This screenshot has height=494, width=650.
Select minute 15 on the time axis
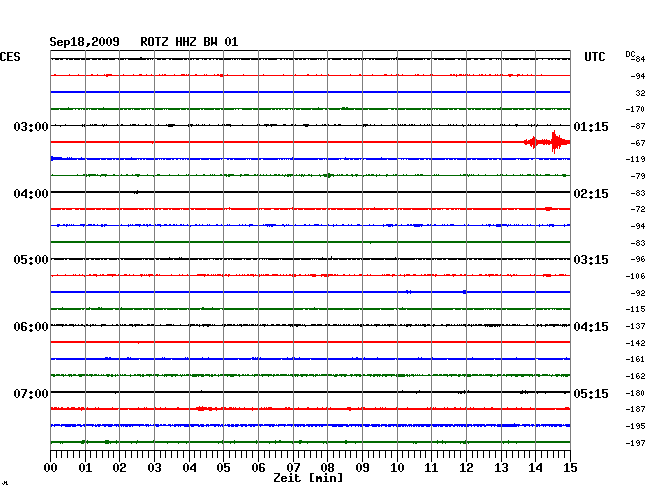point(570,467)
